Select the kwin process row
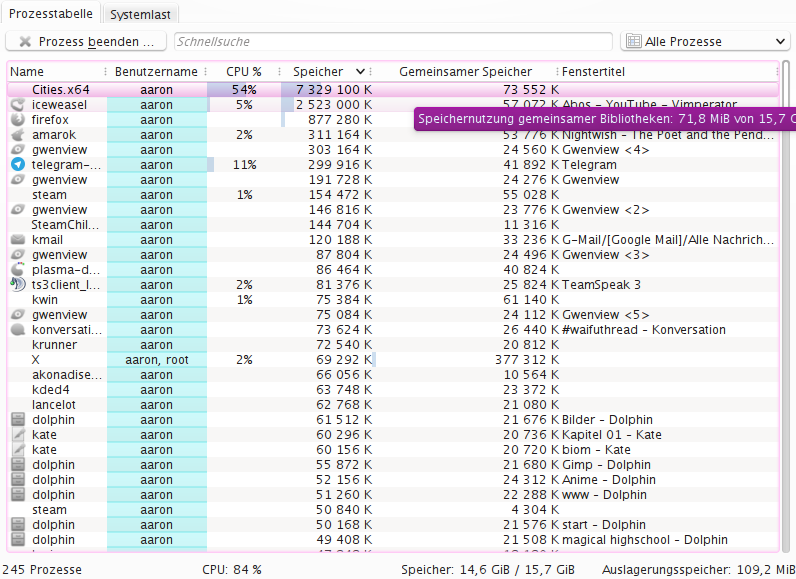 [393, 300]
